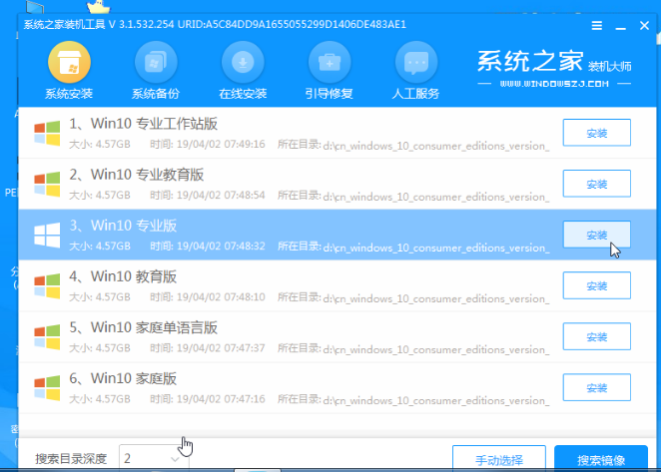Switch to 系统备份 tab label

tap(156, 94)
